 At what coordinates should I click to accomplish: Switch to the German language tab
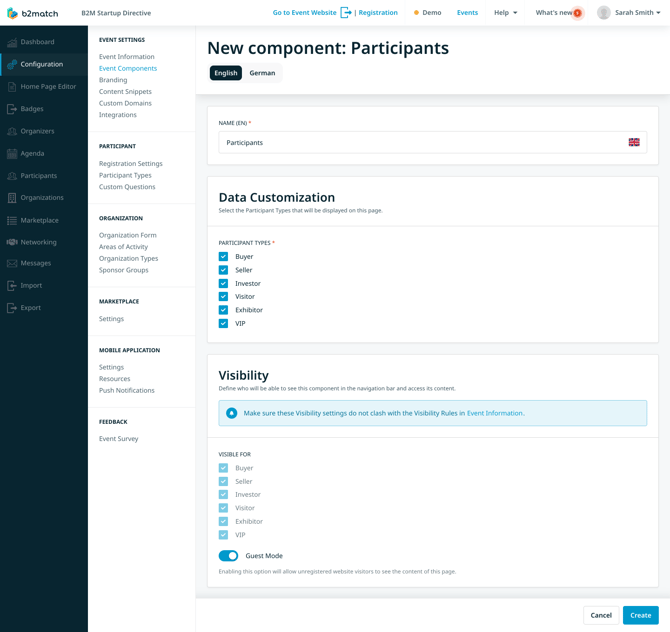coord(262,73)
